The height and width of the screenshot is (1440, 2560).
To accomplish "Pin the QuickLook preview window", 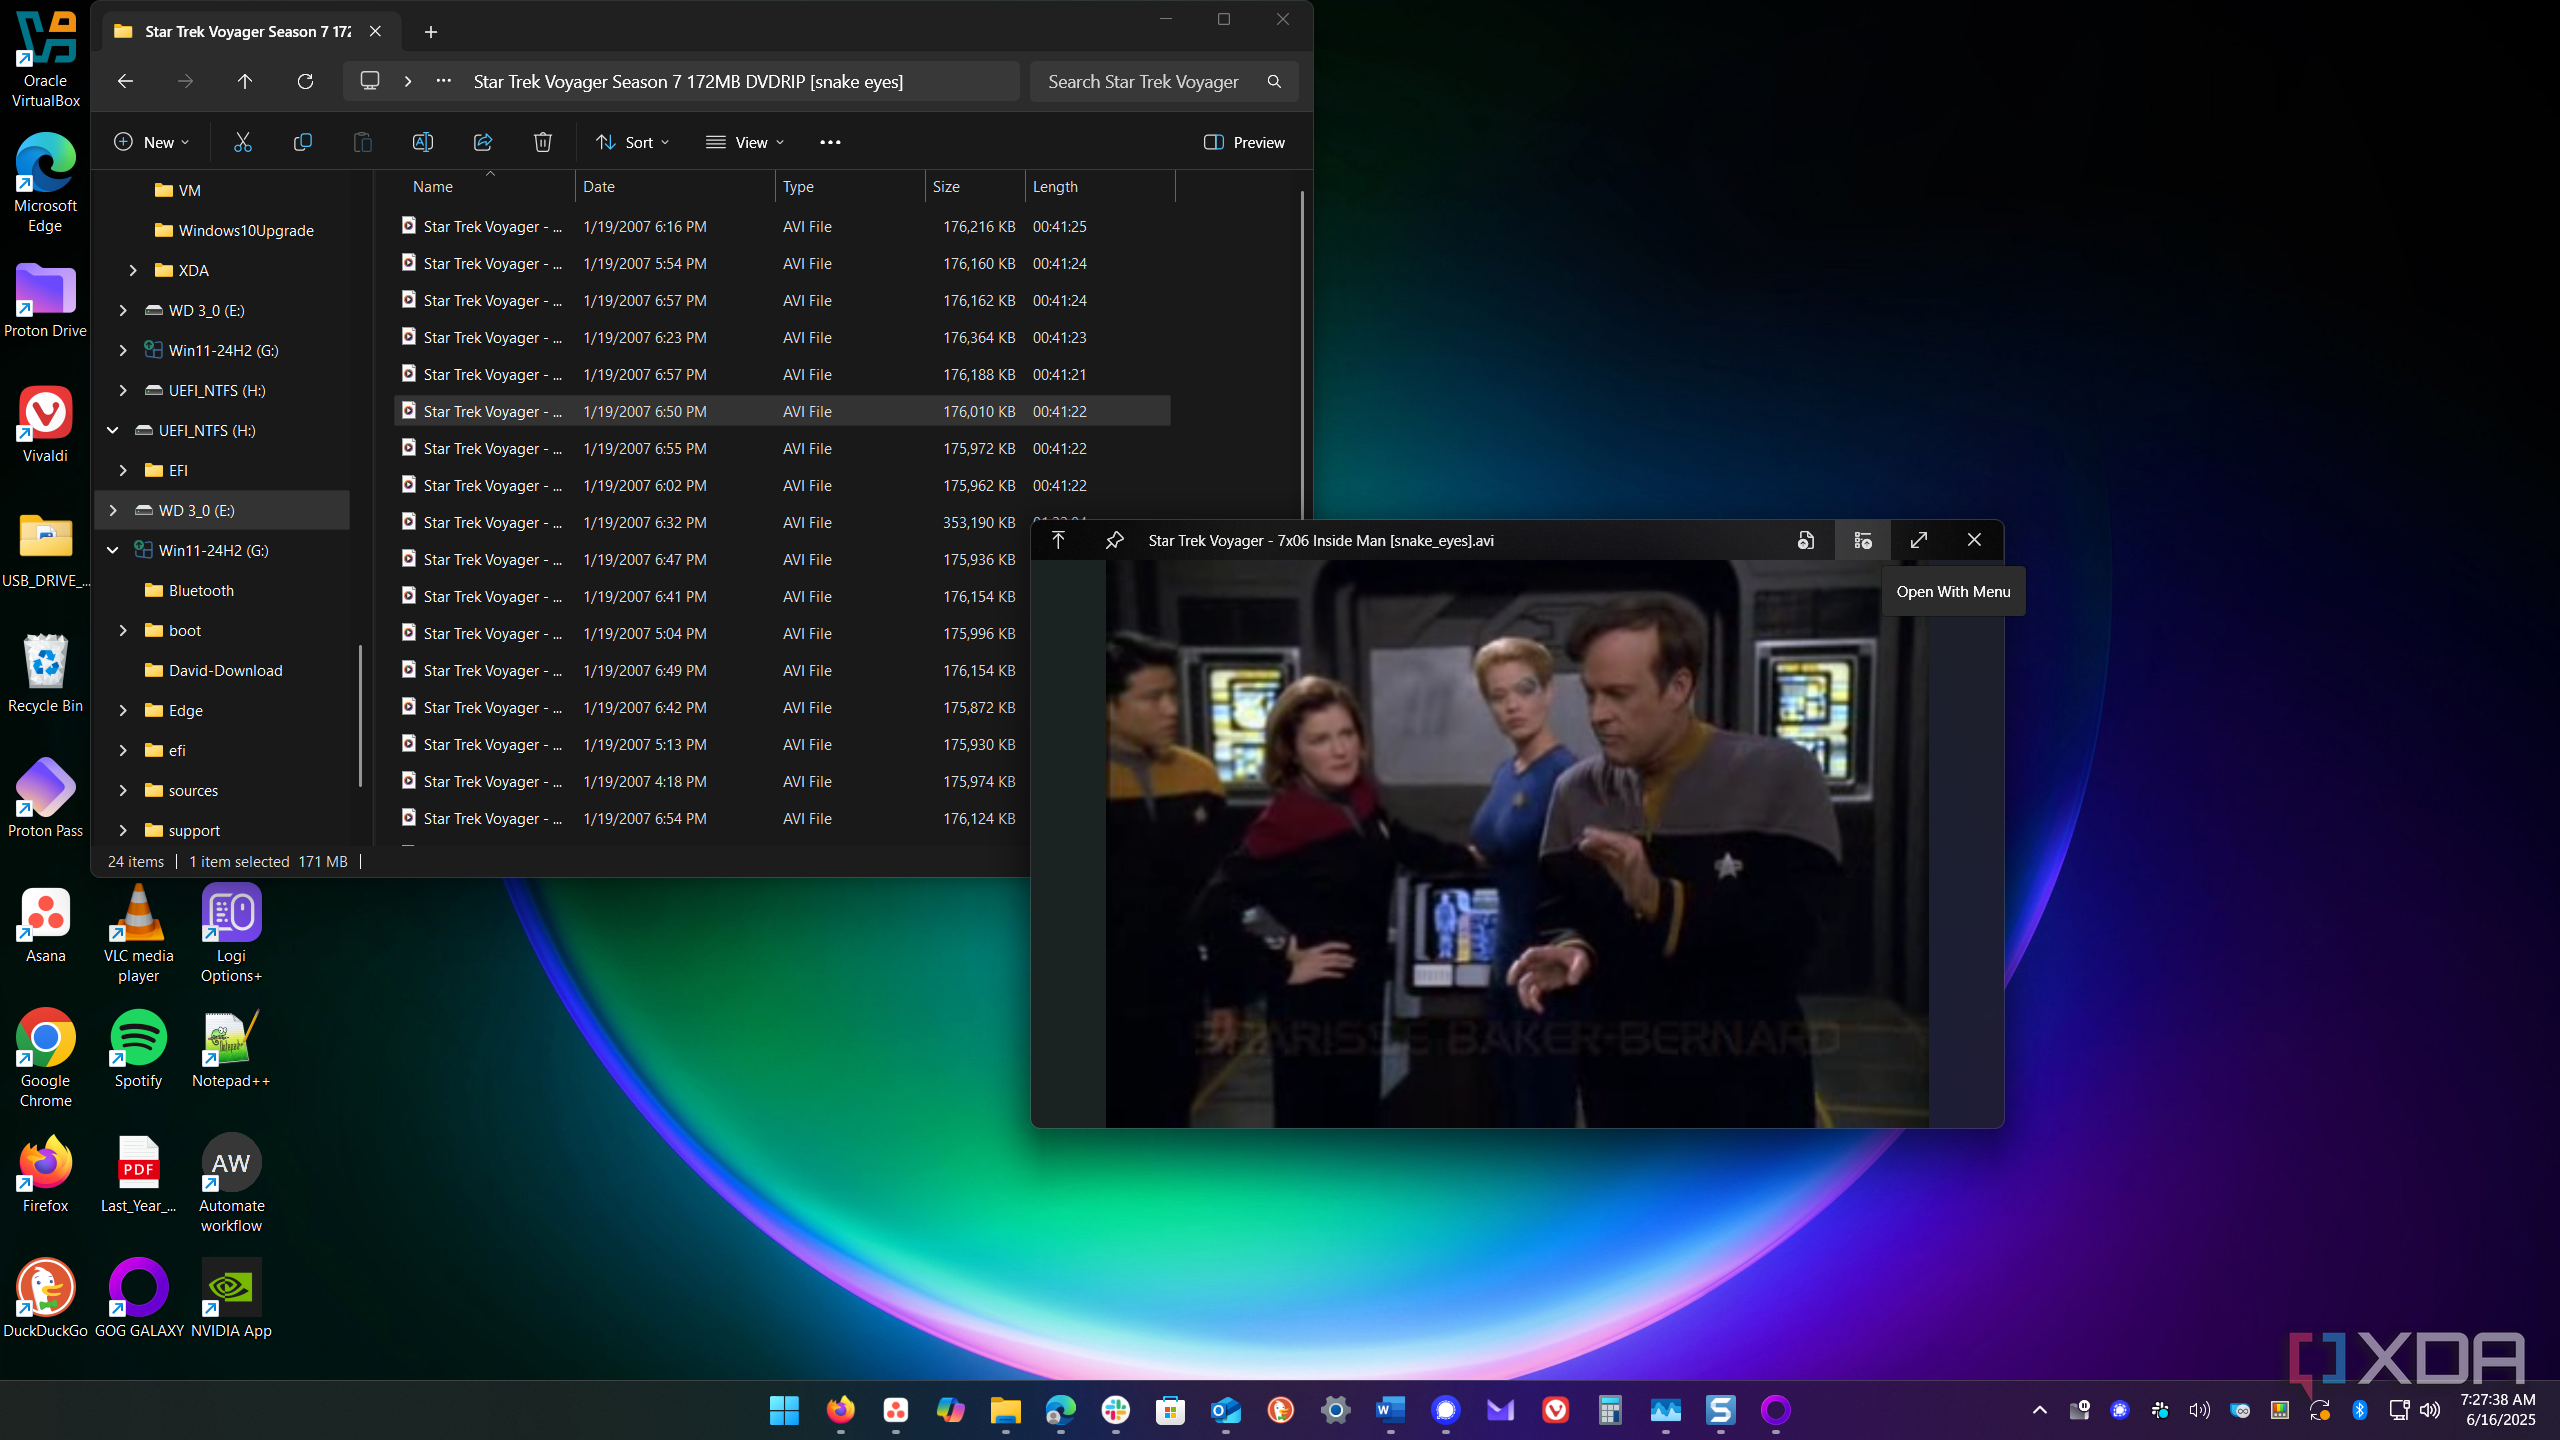I will [1114, 540].
